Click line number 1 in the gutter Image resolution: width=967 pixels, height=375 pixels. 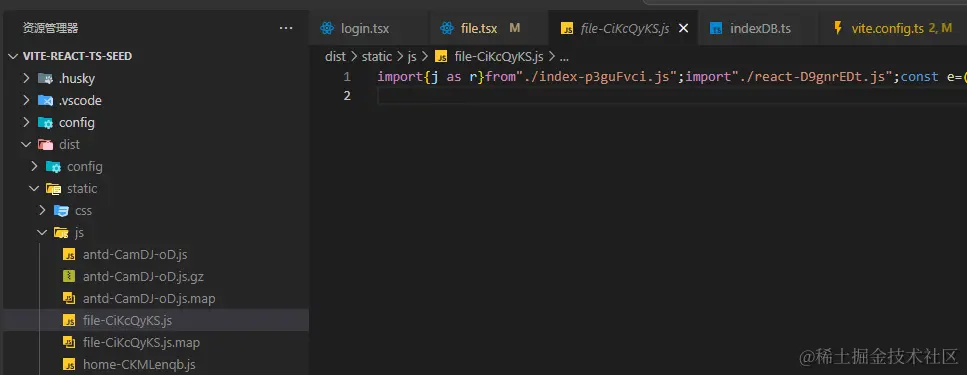347,77
